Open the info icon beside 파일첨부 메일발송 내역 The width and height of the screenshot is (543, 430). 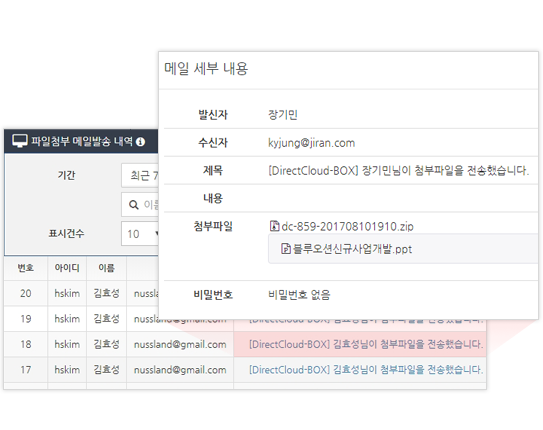click(140, 142)
